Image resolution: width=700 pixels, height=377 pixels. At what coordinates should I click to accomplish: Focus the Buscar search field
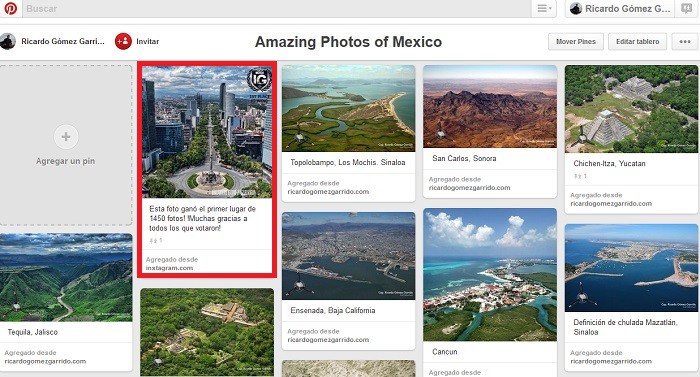pos(276,8)
